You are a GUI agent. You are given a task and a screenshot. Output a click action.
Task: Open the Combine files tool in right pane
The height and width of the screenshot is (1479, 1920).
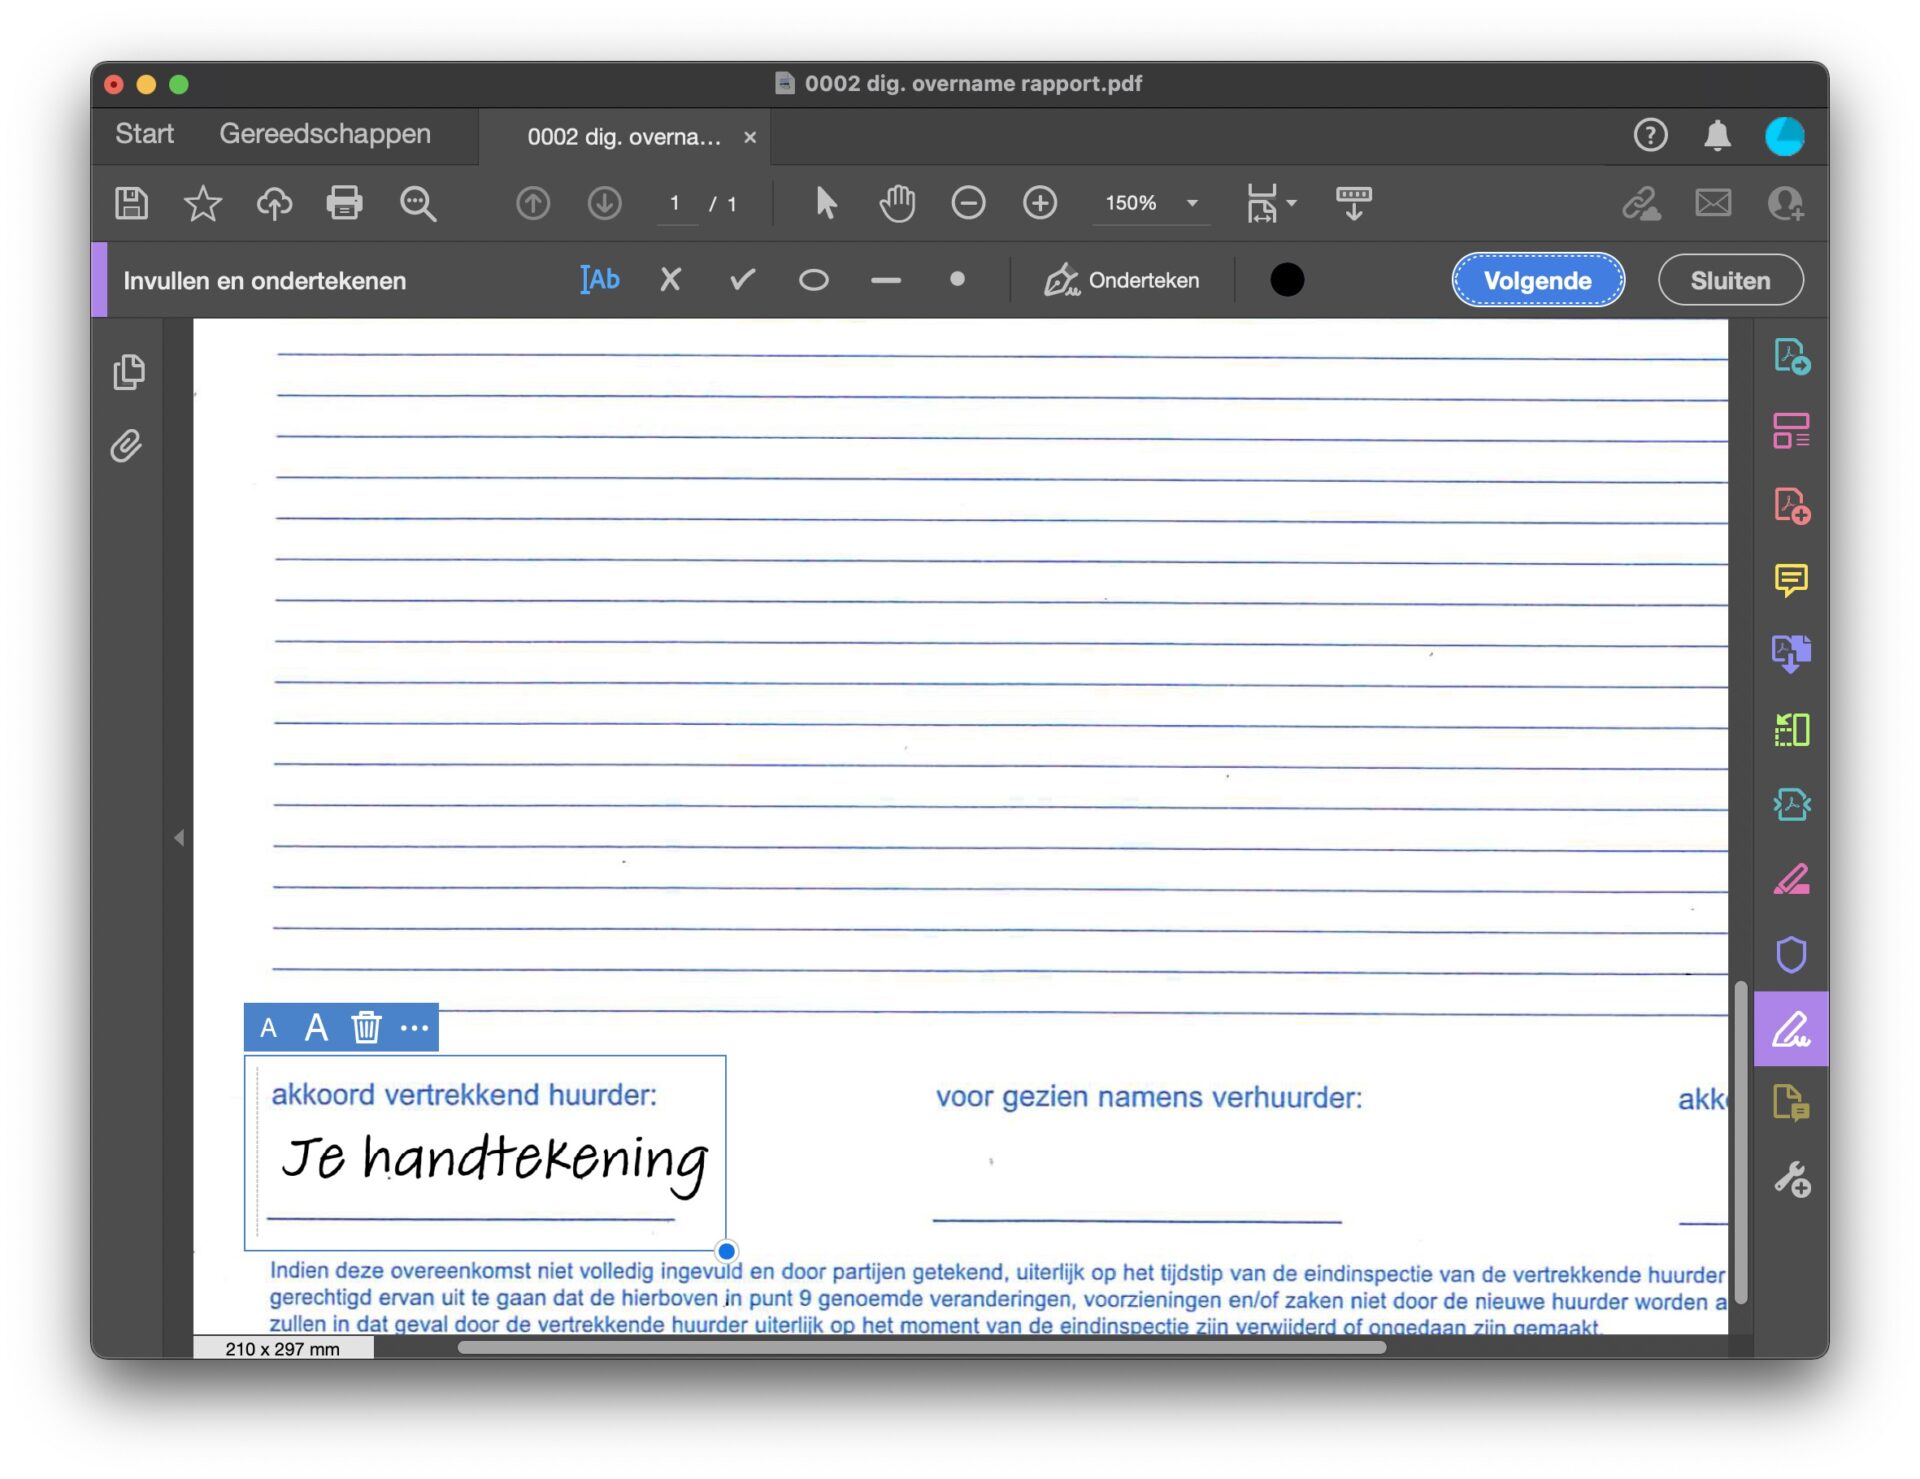click(1791, 654)
